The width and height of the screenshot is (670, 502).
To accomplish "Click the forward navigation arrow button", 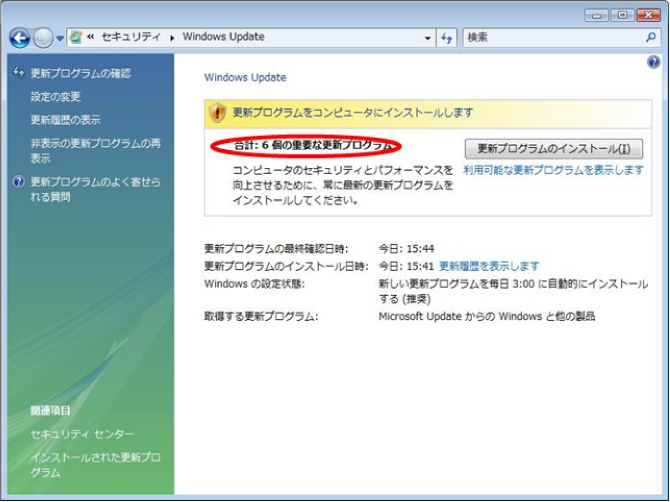I will pyautogui.click(x=43, y=38).
